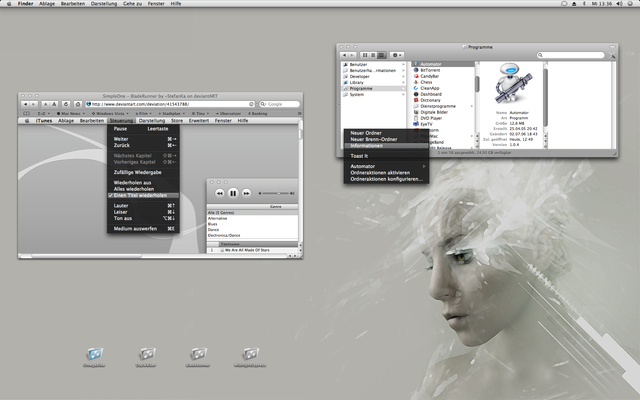
Task: Open the Store menu in the pictured iTunes bar
Action: (x=177, y=121)
